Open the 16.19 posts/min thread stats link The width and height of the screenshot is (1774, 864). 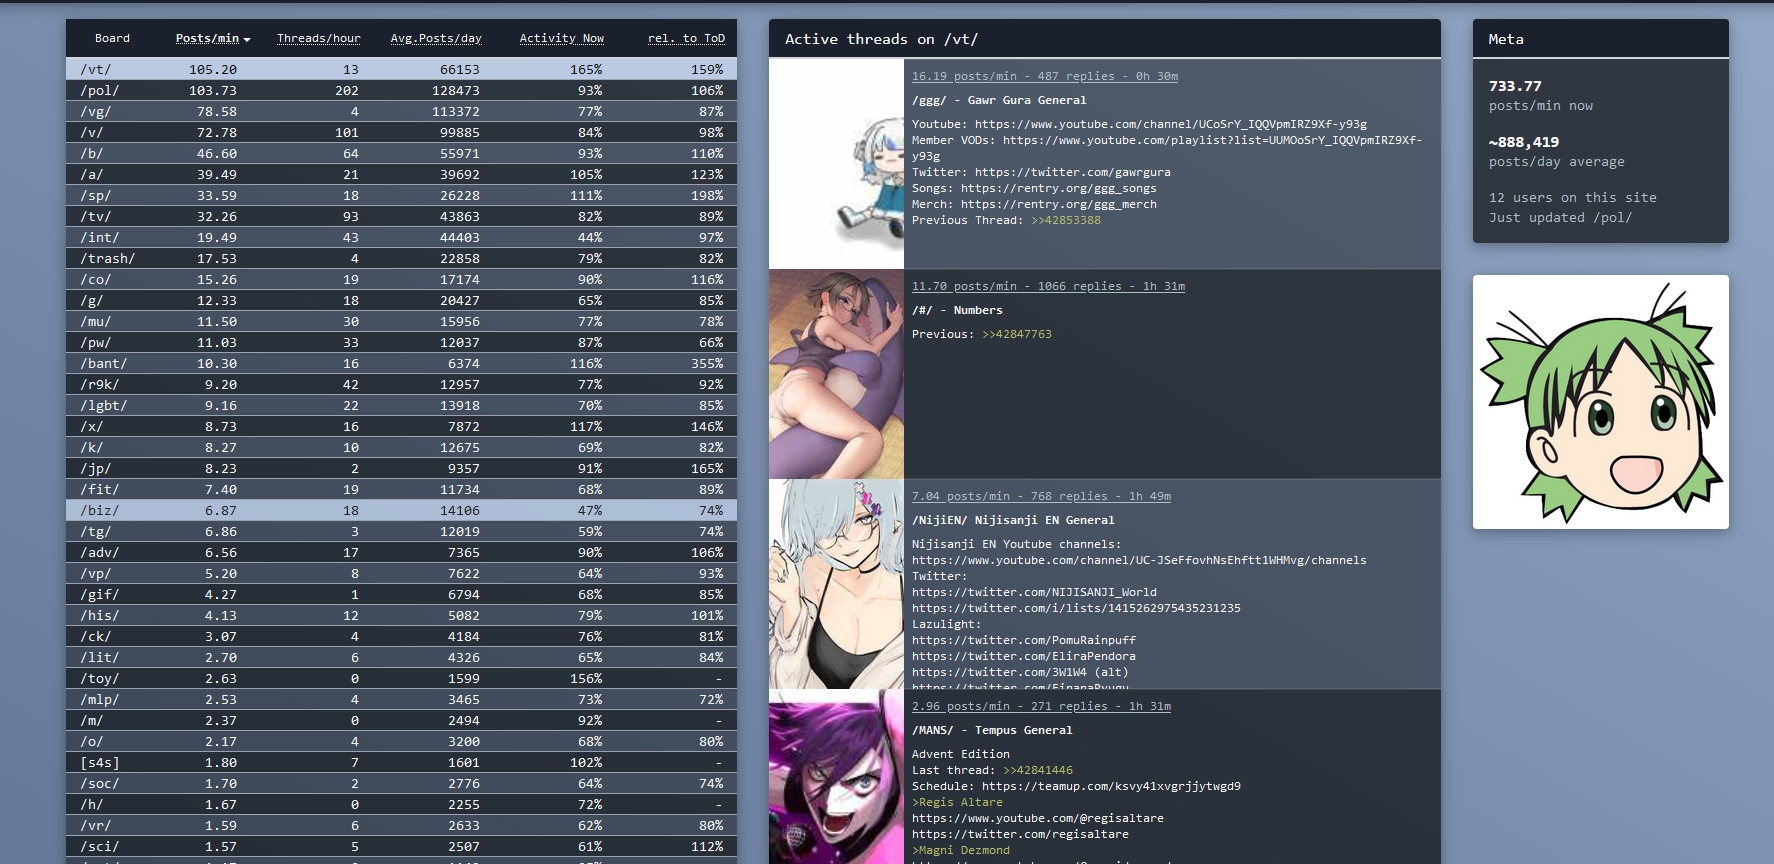[1044, 76]
